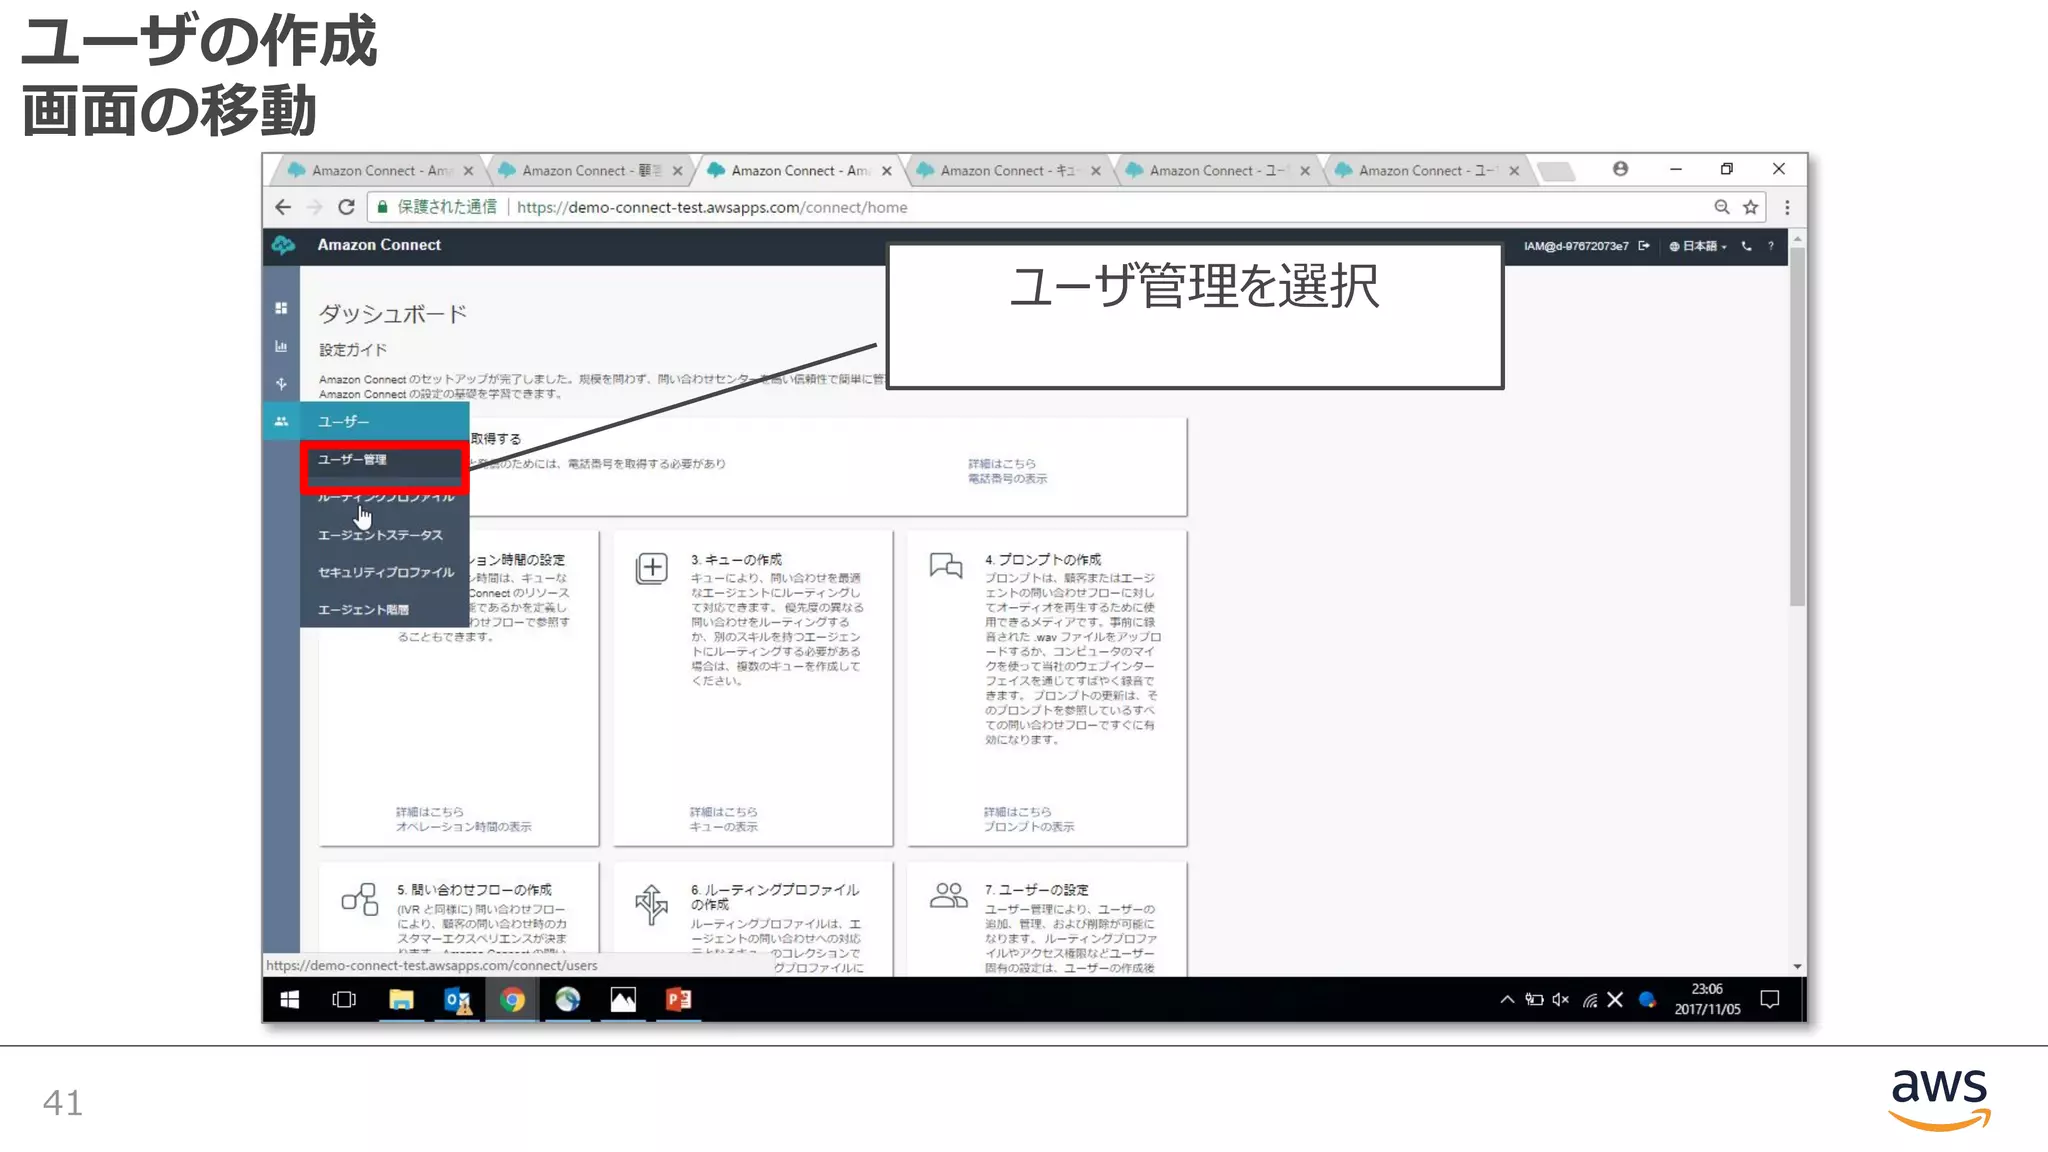Viewport: 2048px width, 1152px height.
Task: Click the キューの表示 link
Action: coord(723,827)
